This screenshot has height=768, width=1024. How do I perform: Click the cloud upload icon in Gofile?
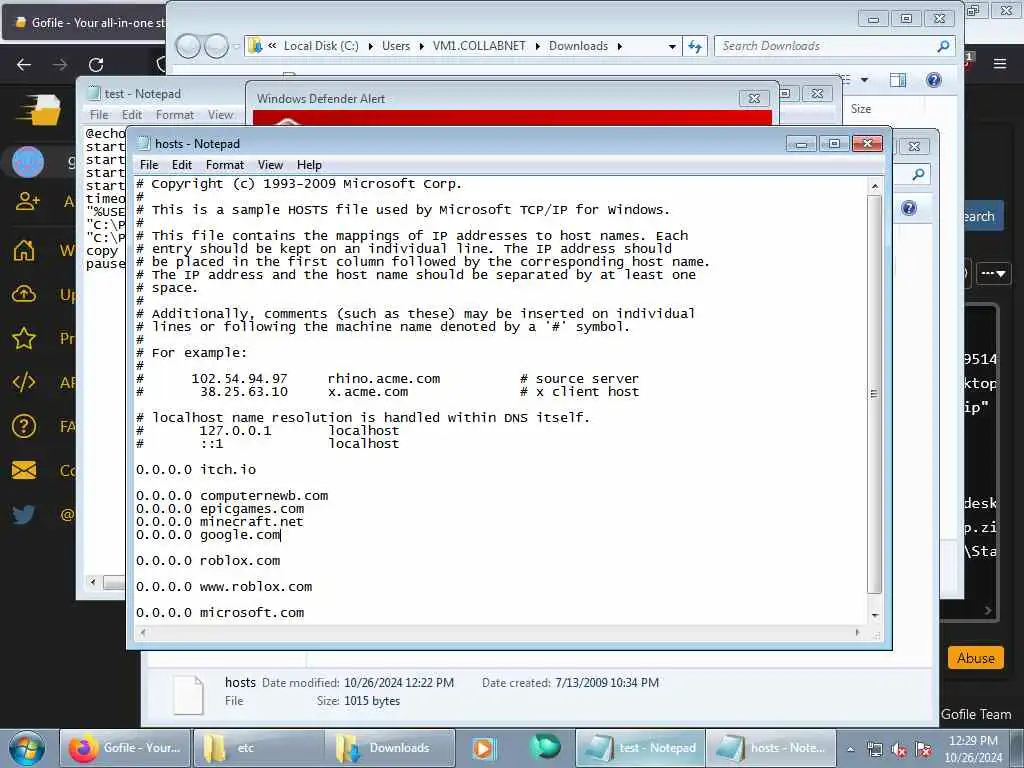[24, 295]
